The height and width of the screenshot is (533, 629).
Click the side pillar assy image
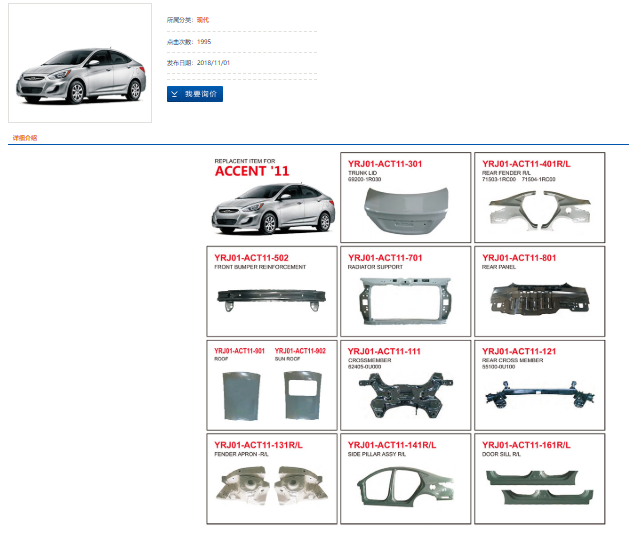click(x=404, y=487)
